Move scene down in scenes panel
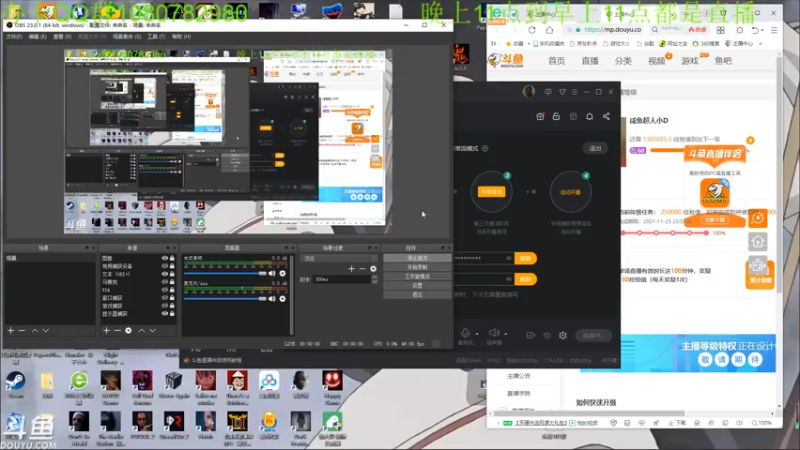This screenshot has width=800, height=450. coord(46,331)
